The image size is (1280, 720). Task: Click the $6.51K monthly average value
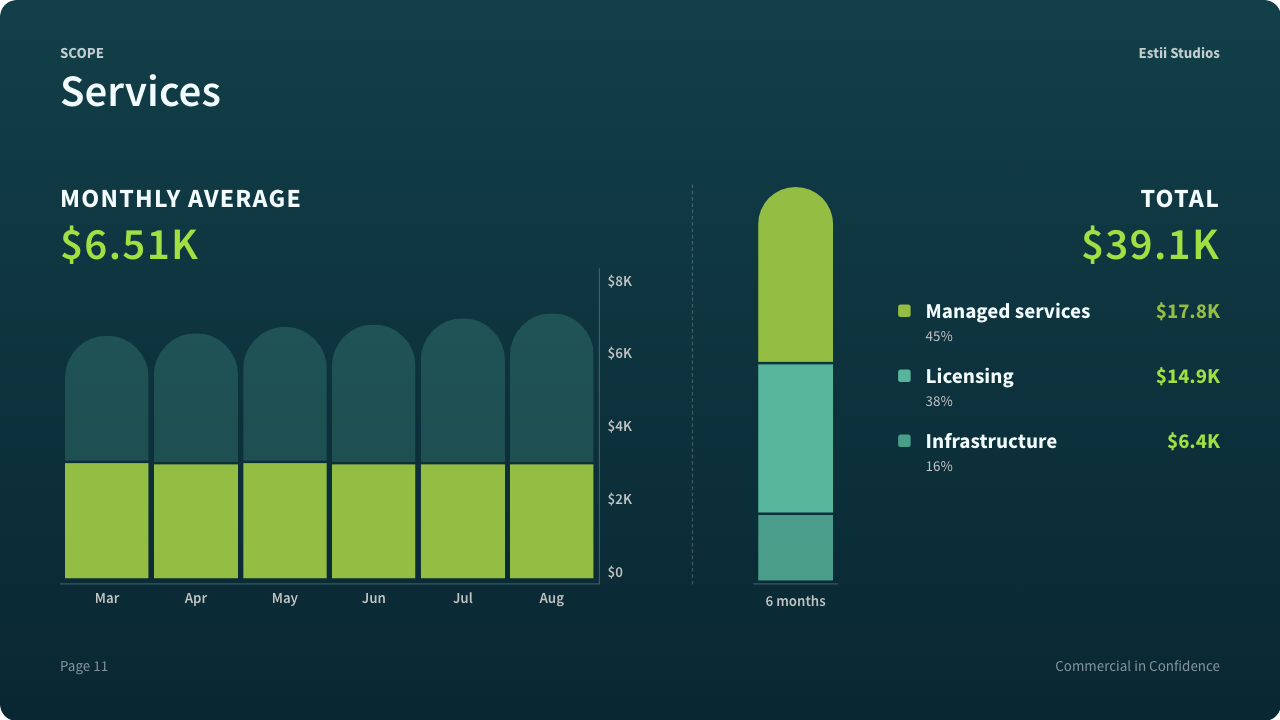coord(130,245)
